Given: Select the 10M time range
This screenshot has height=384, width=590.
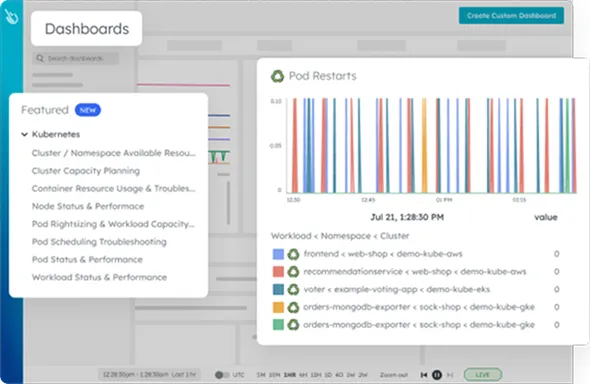Looking at the screenshot, I should tap(274, 375).
